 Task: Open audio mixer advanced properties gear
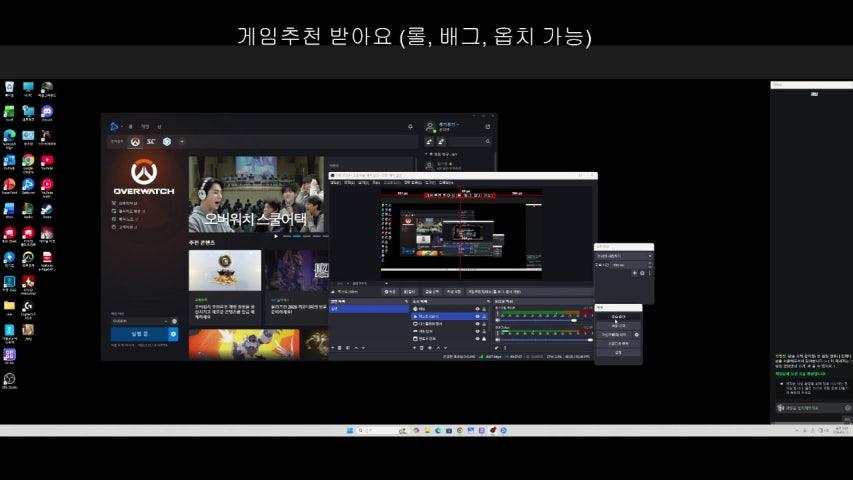[x=497, y=348]
